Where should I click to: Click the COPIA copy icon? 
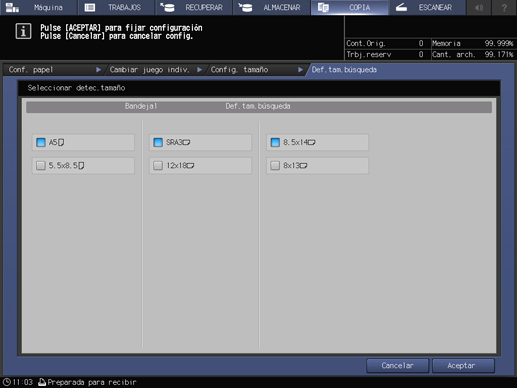tap(323, 7)
